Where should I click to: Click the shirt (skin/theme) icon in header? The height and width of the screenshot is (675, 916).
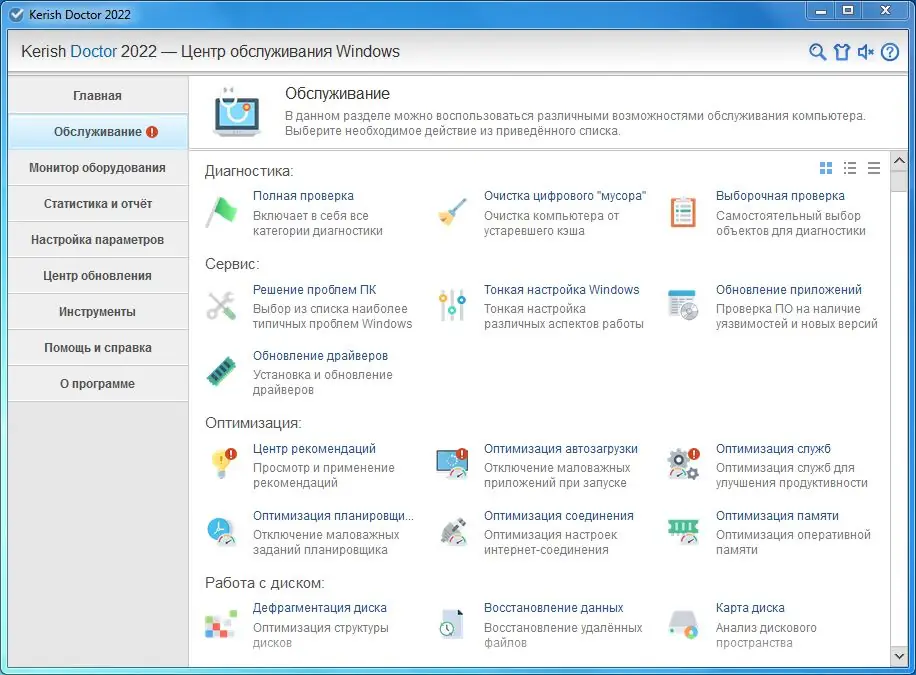pyautogui.click(x=842, y=52)
